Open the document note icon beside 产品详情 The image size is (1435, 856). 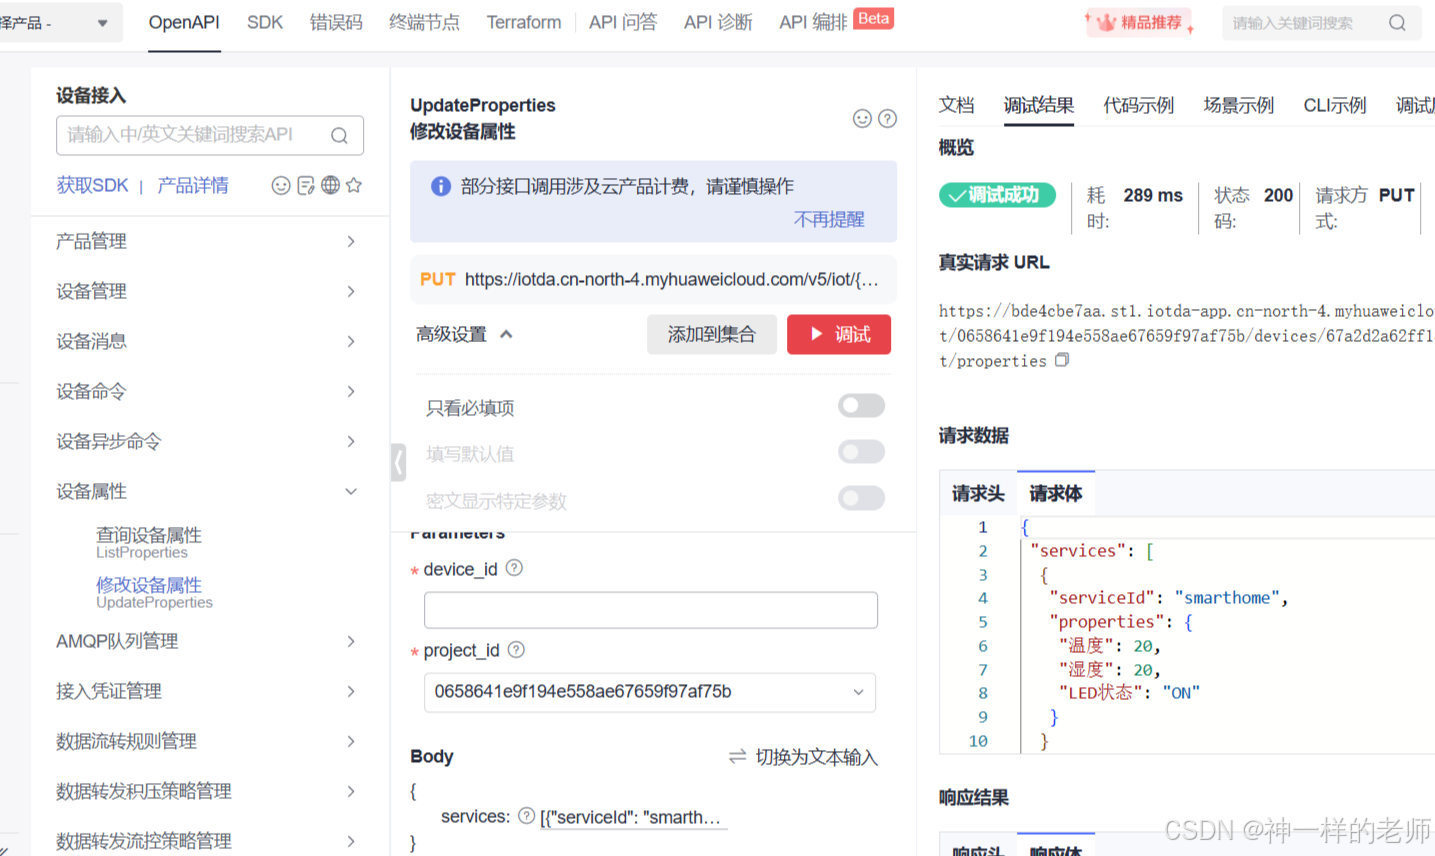pyautogui.click(x=306, y=185)
